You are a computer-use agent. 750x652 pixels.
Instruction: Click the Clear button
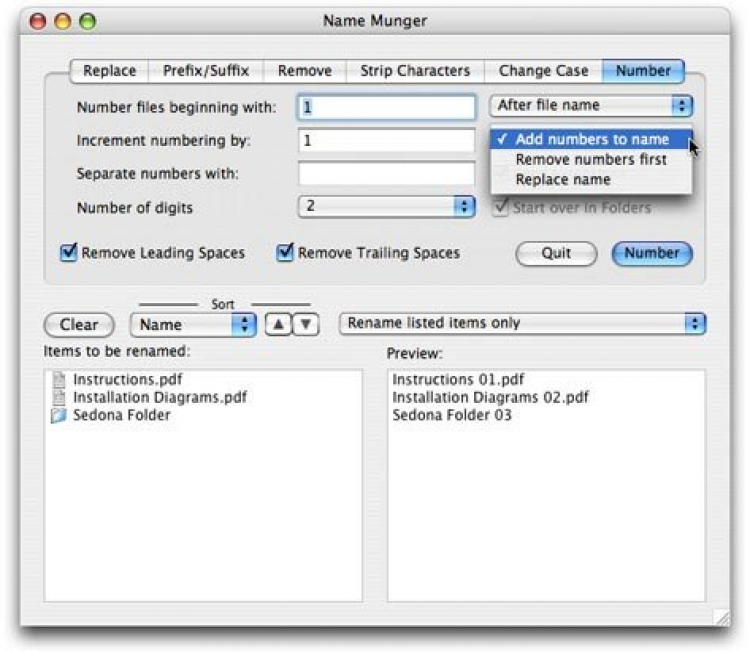click(x=79, y=325)
